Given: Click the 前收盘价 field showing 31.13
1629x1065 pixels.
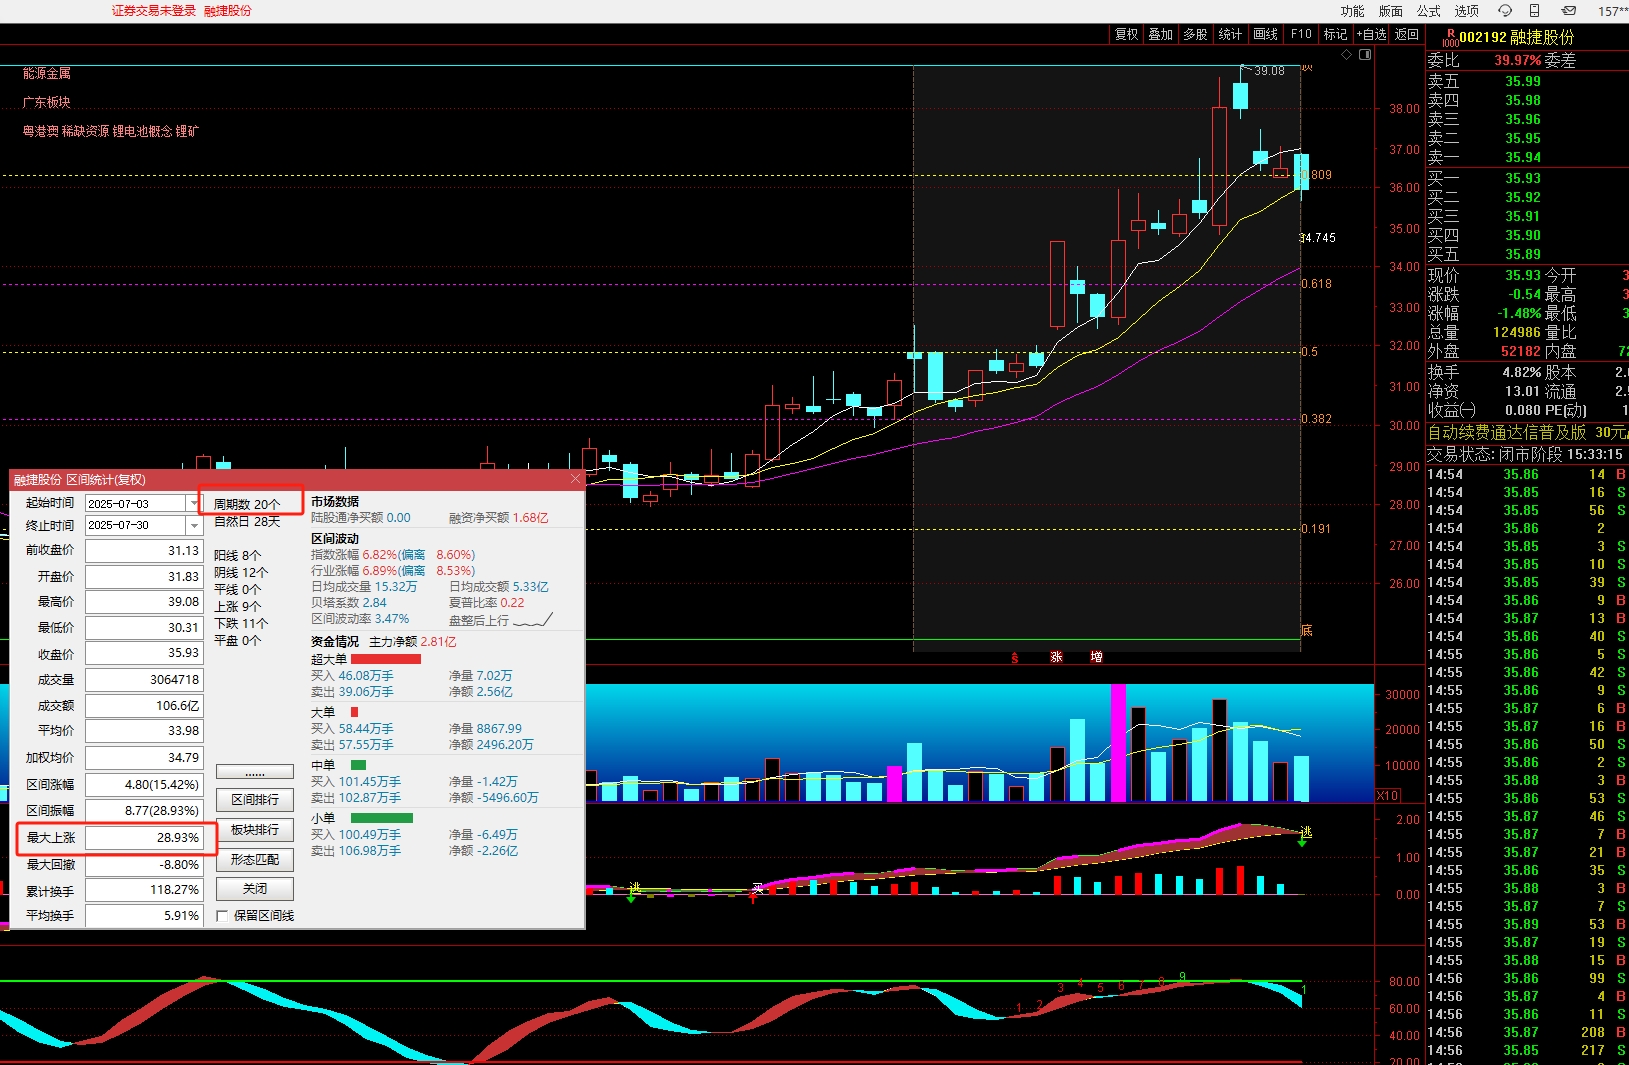Looking at the screenshot, I should tap(143, 551).
